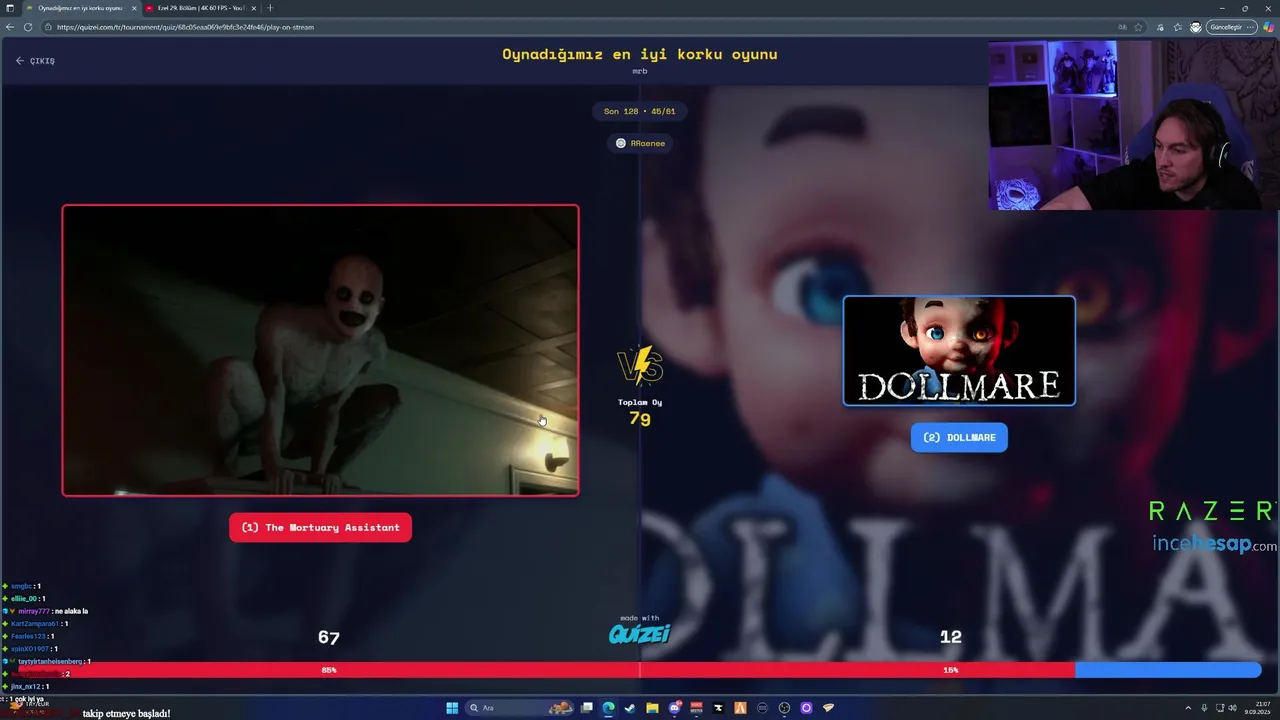Image resolution: width=1280 pixels, height=720 pixels.
Task: Vote for (2) DOLLMARE button
Action: click(x=959, y=437)
